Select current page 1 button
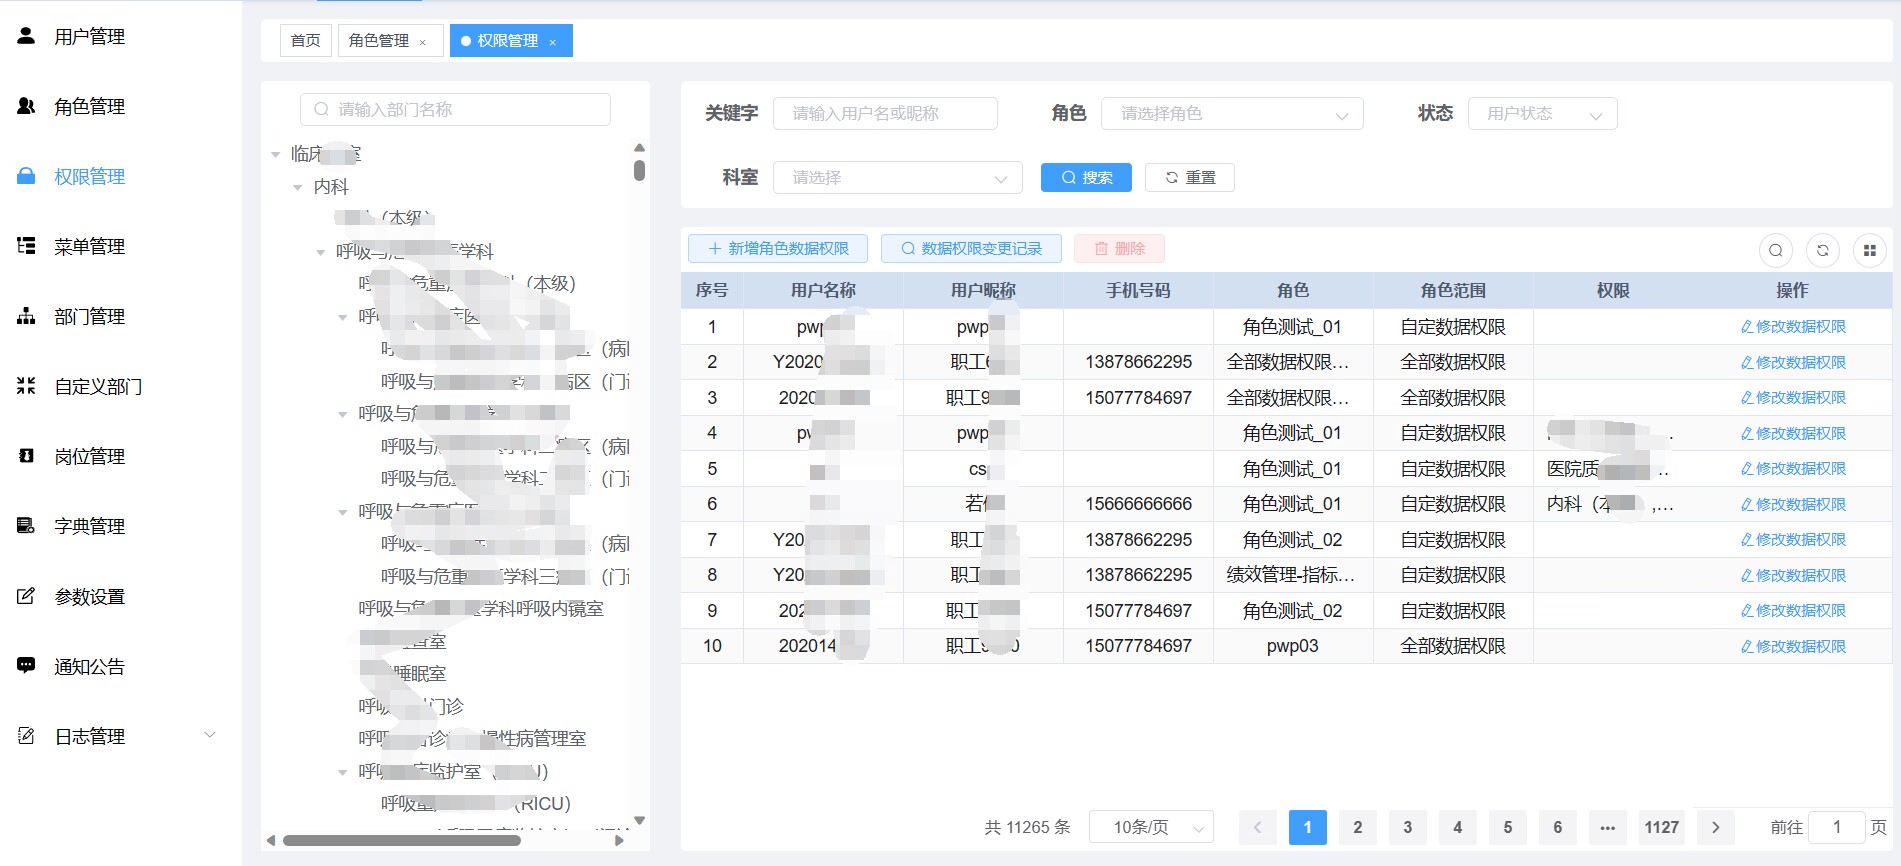Image resolution: width=1901 pixels, height=866 pixels. 1307,828
